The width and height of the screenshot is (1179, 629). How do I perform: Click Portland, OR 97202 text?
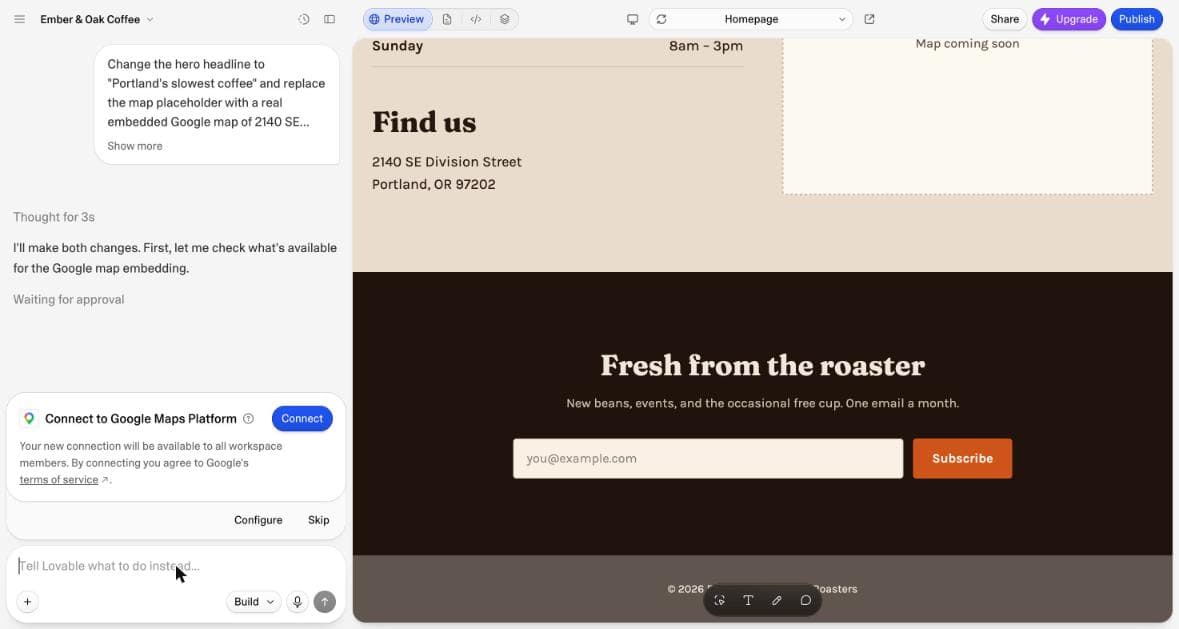[433, 184]
